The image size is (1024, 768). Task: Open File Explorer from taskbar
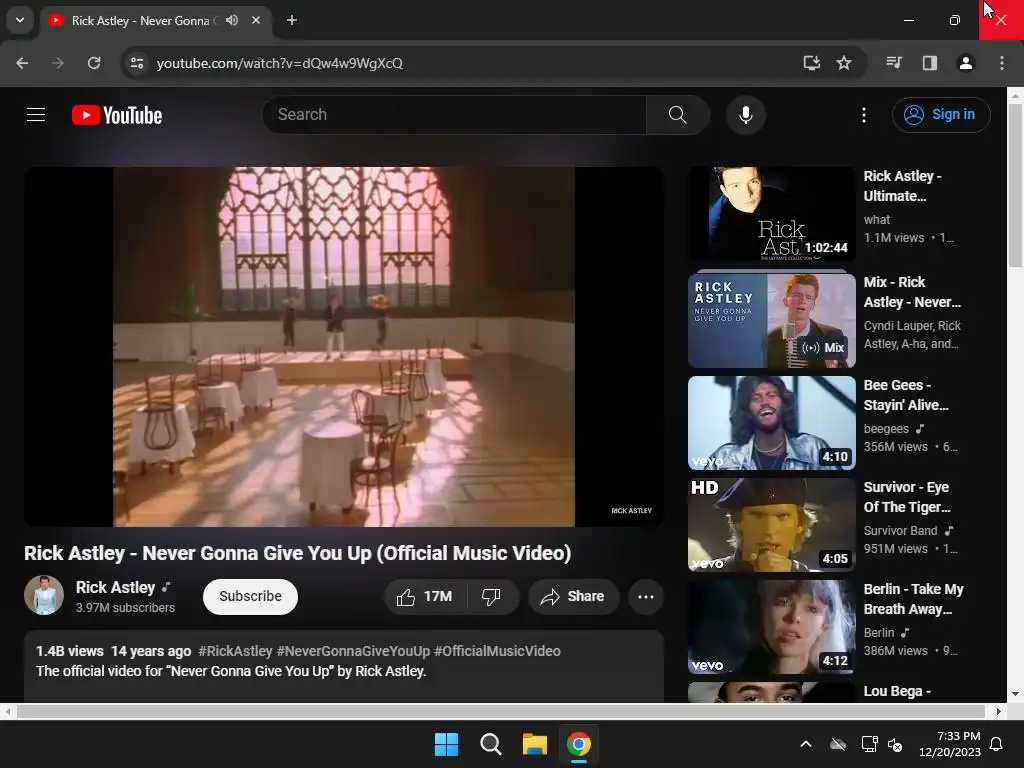(x=534, y=744)
